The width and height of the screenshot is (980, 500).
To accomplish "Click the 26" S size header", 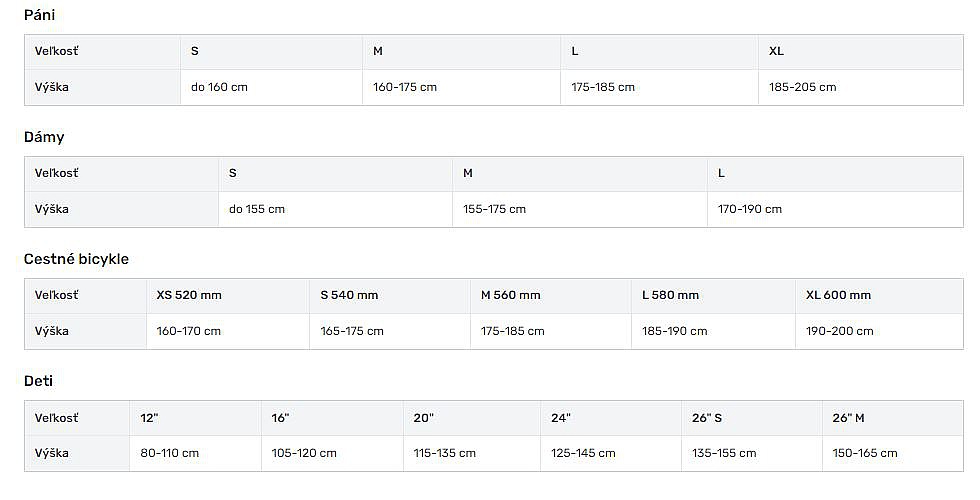I will click(x=751, y=418).
